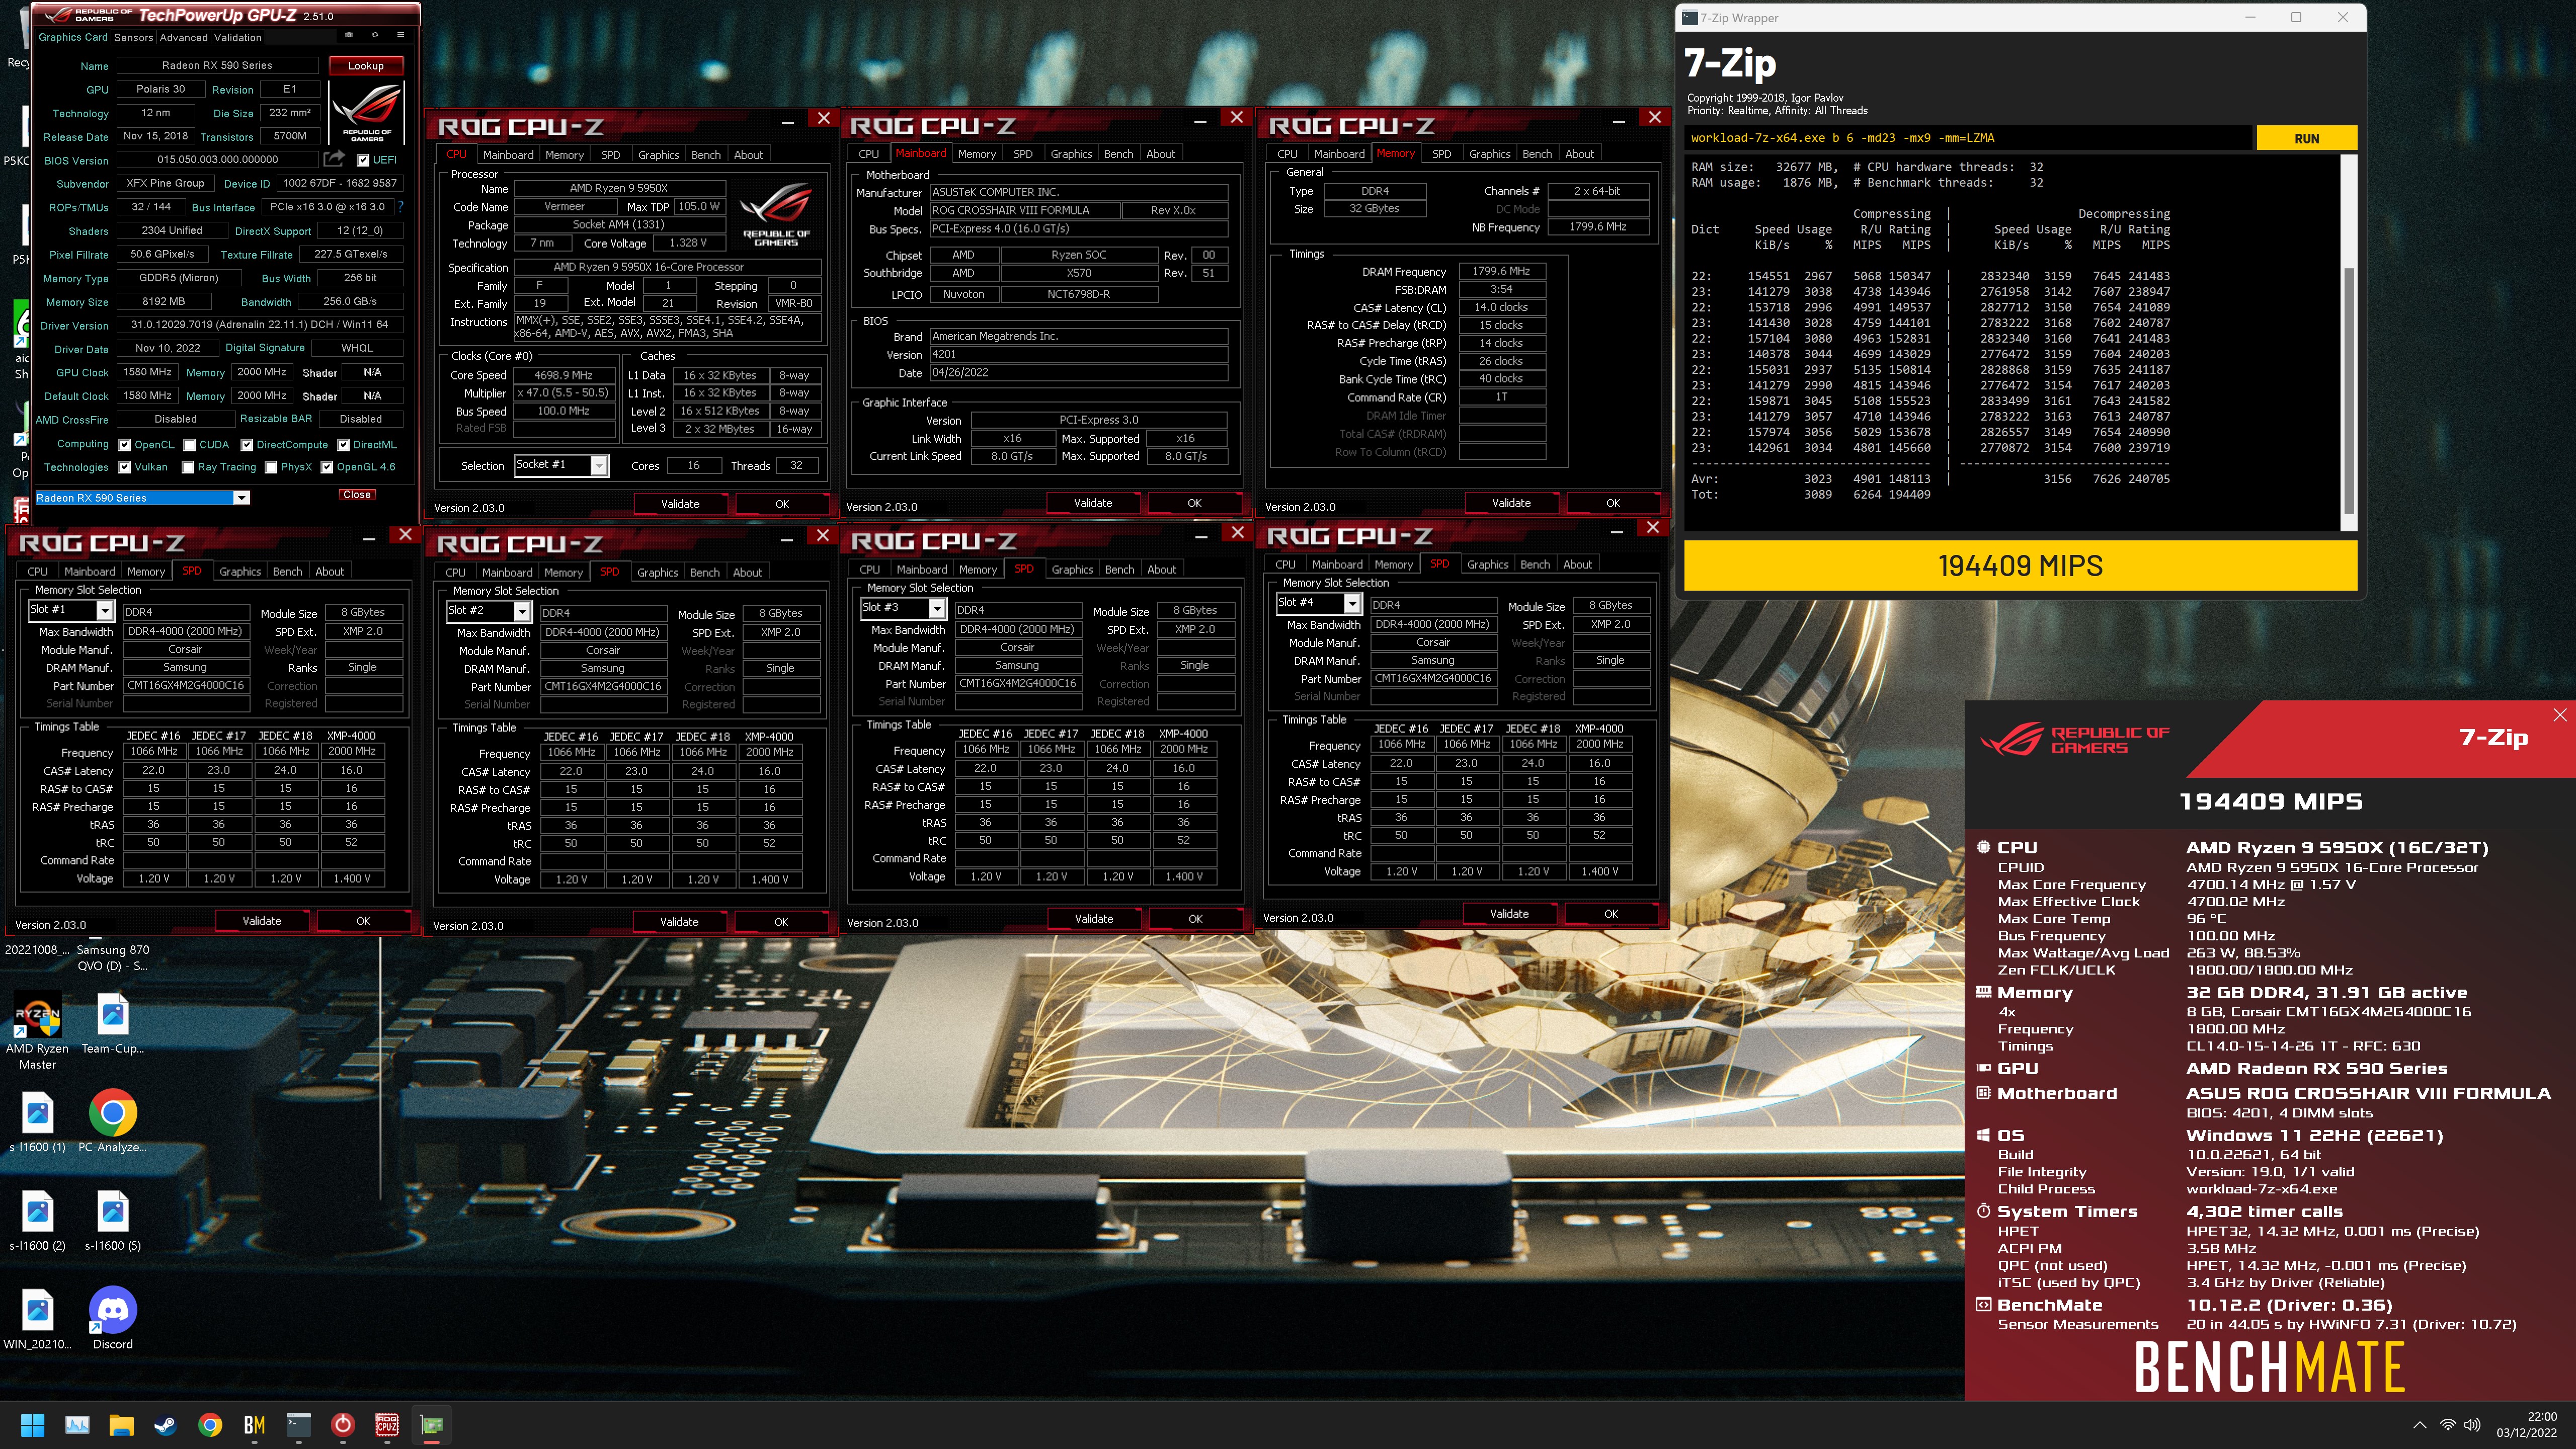The height and width of the screenshot is (1449, 2576).
Task: Take a GPU-Z screenshot with camera icon
Action: coord(349,36)
